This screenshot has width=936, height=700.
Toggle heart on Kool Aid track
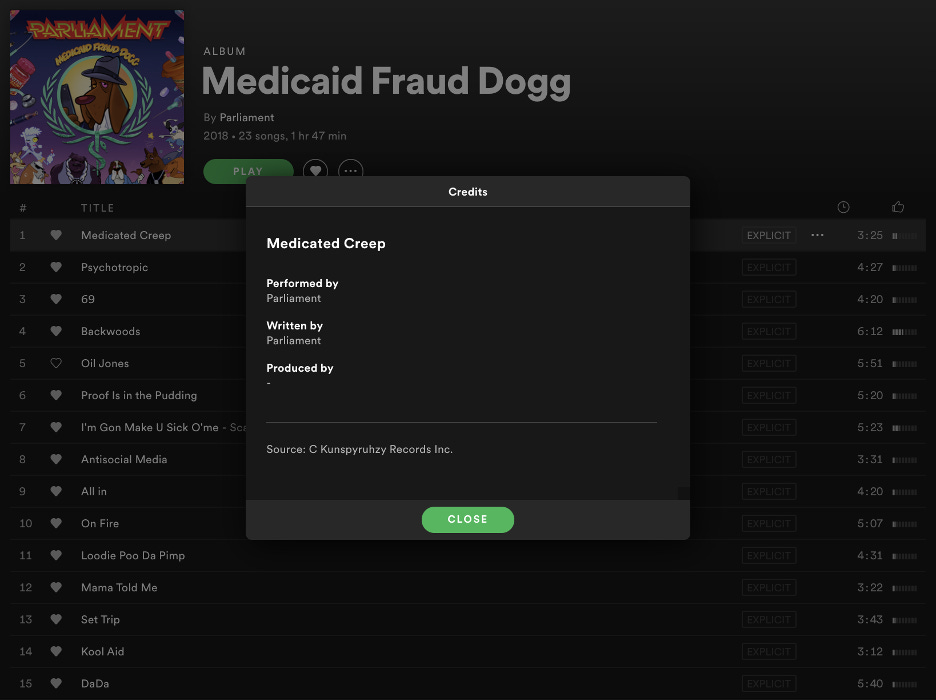pyautogui.click(x=56, y=651)
